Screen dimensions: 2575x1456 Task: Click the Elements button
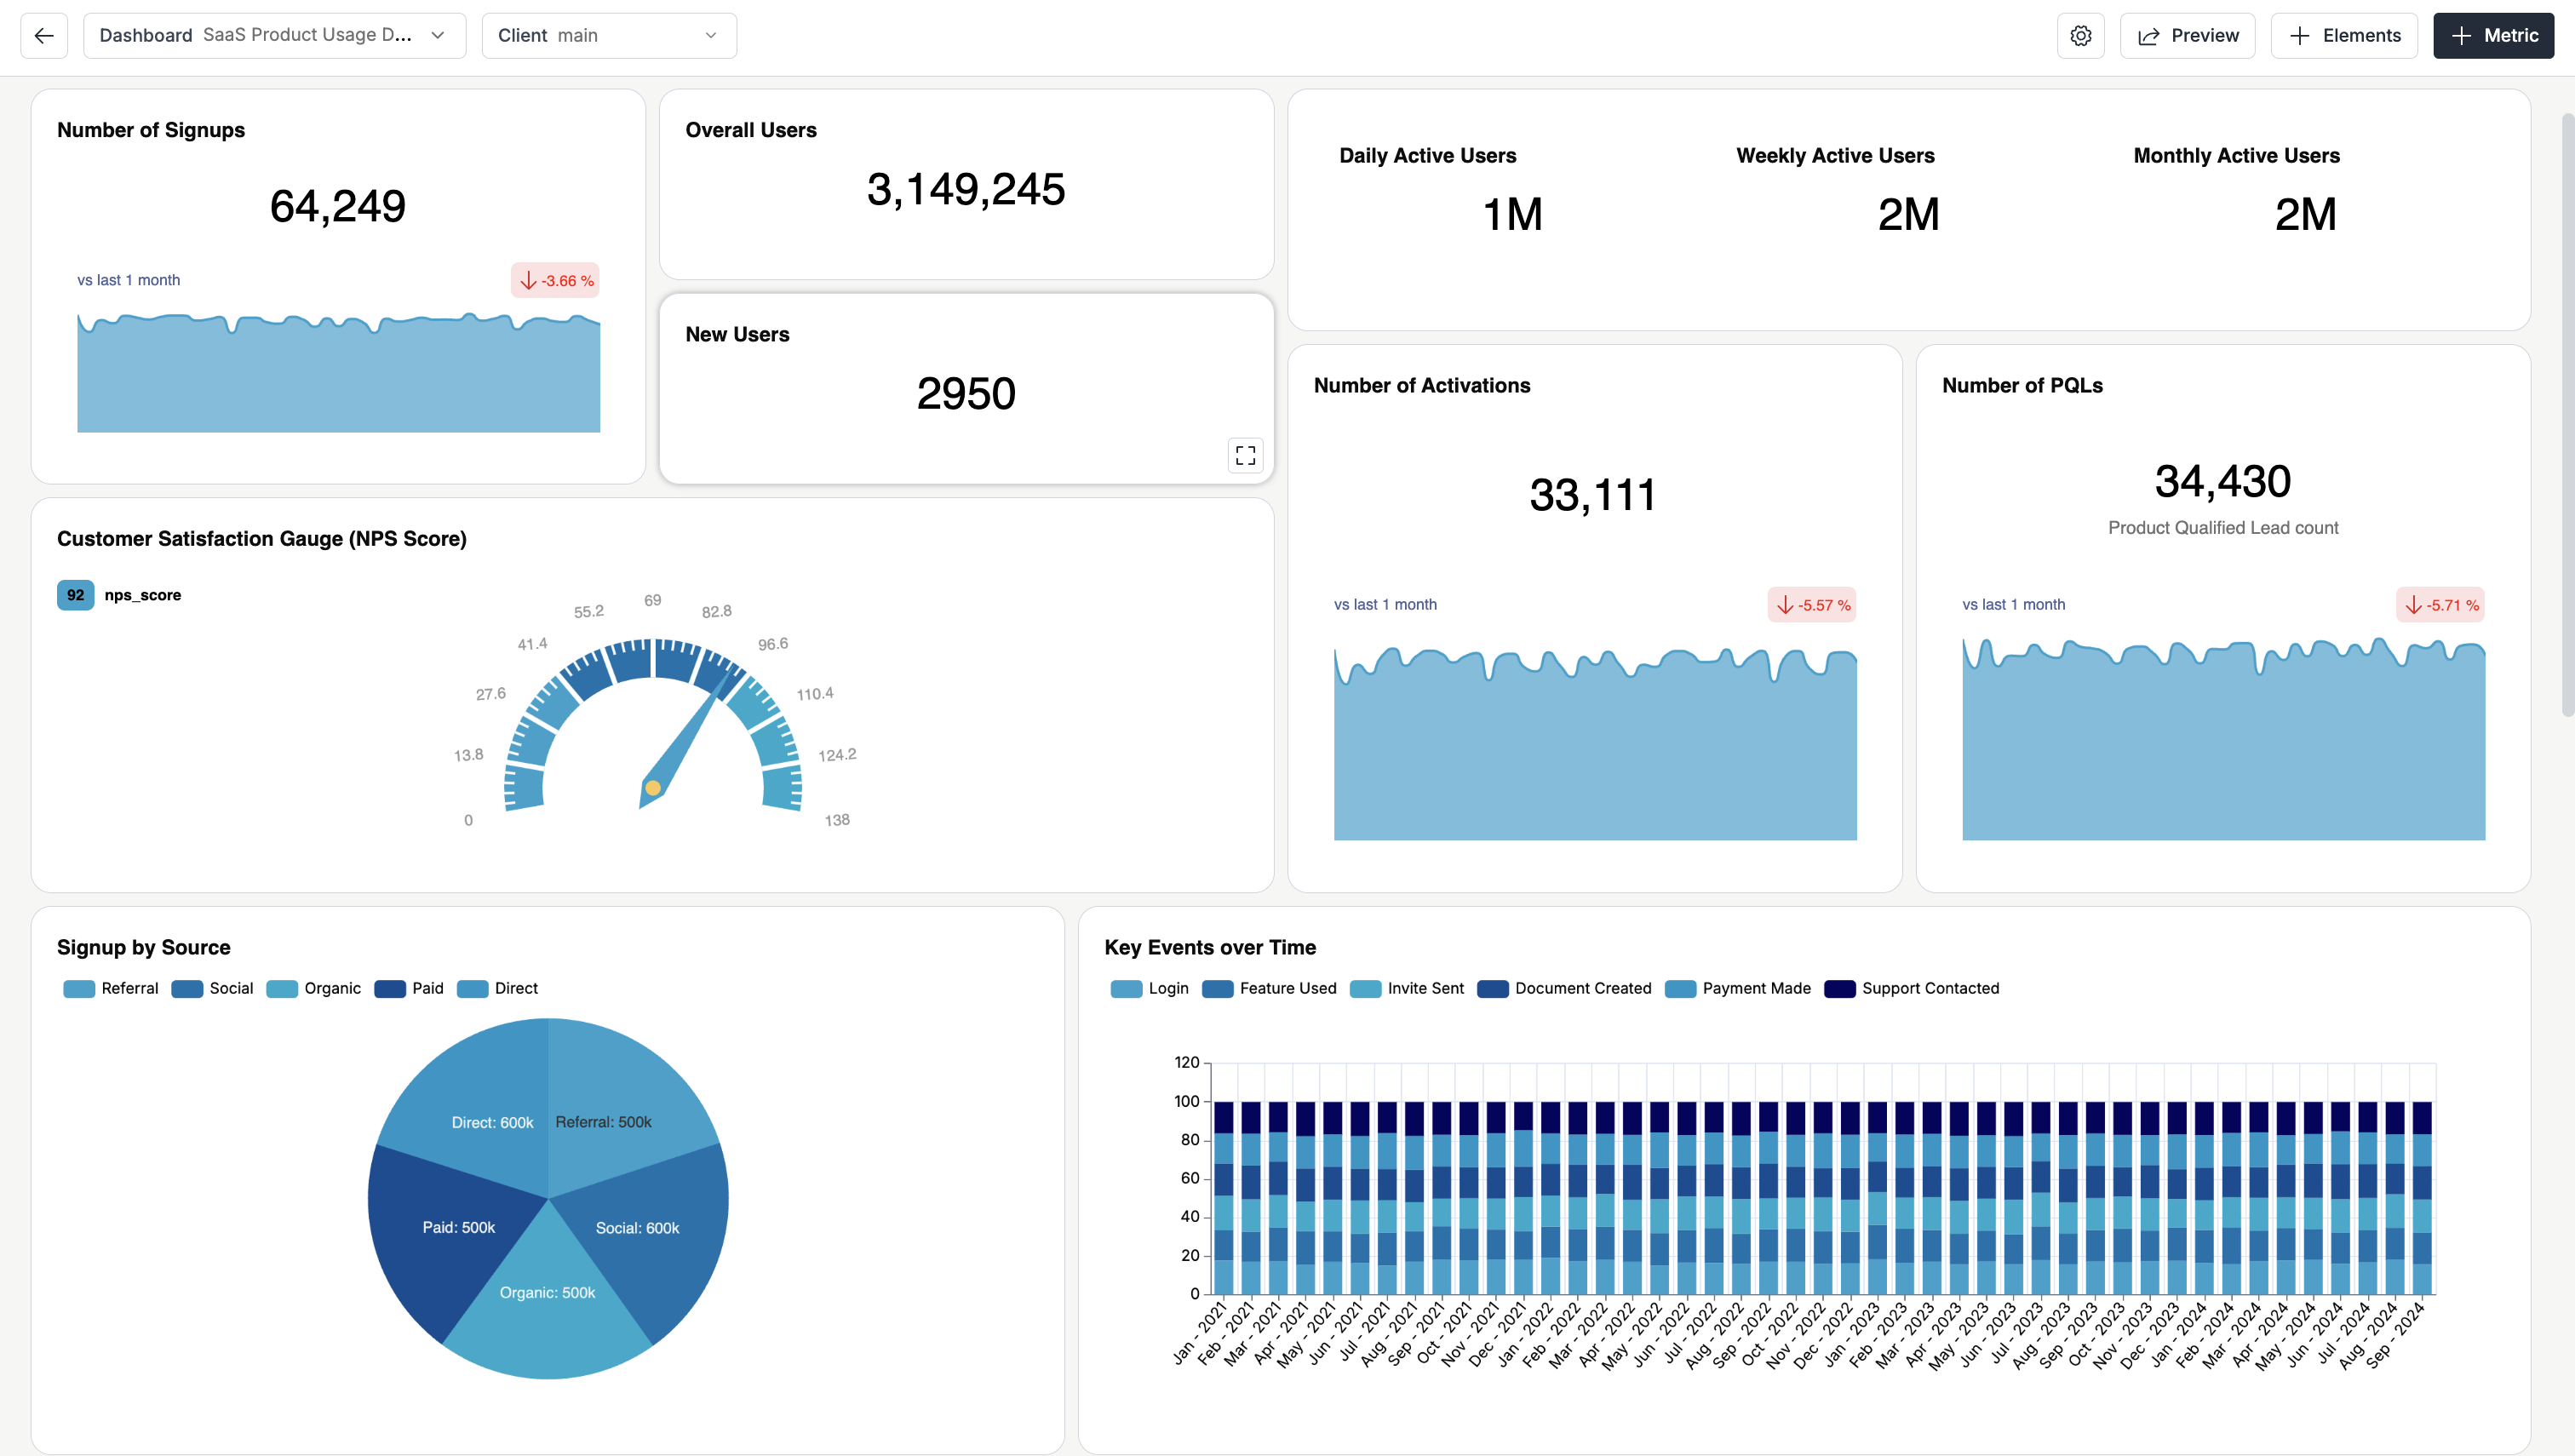[2344, 36]
